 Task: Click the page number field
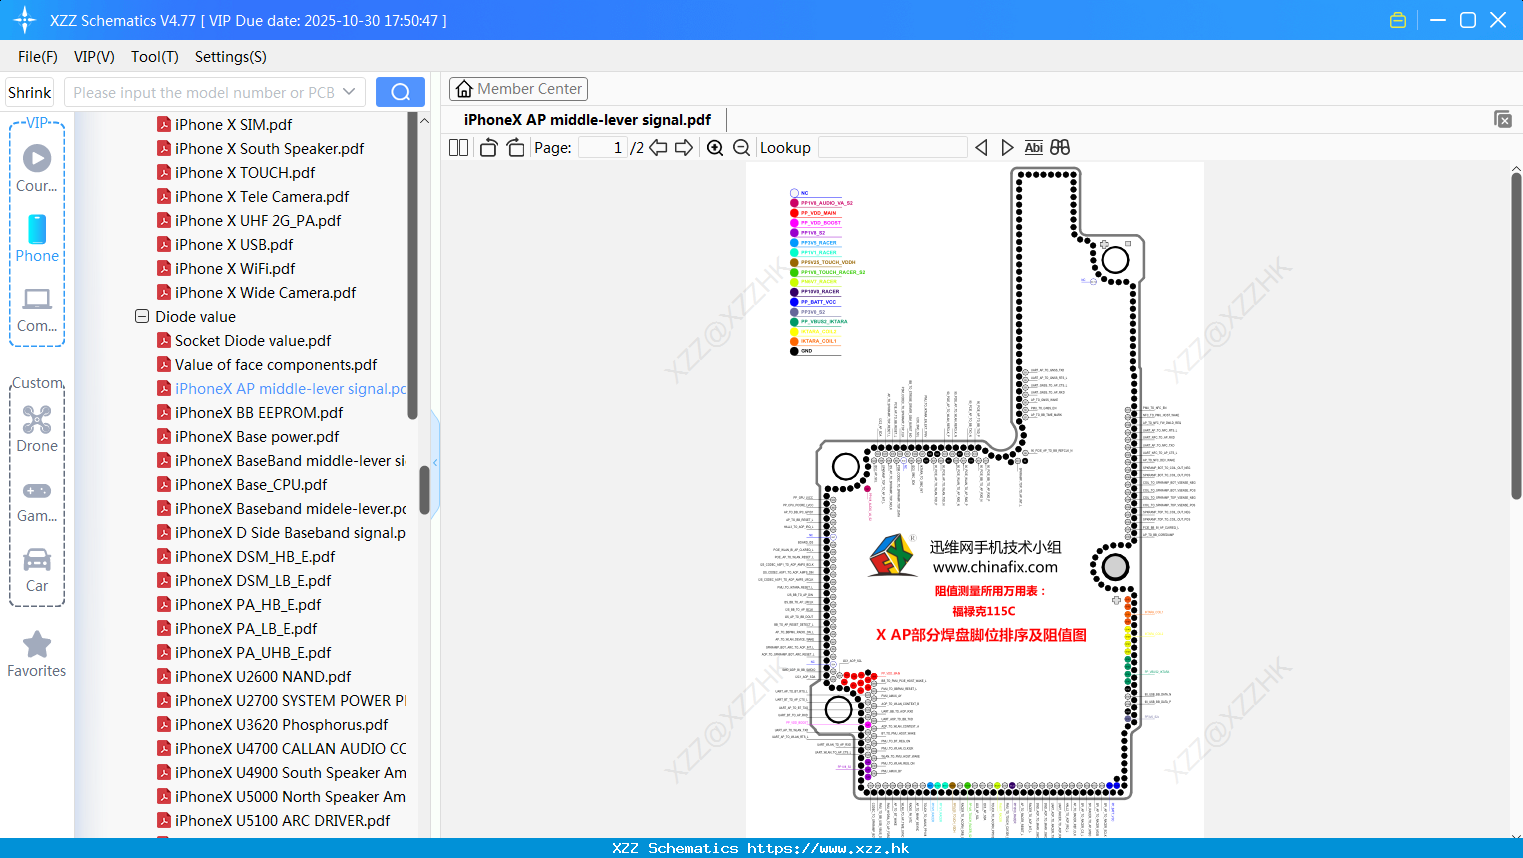pyautogui.click(x=603, y=148)
